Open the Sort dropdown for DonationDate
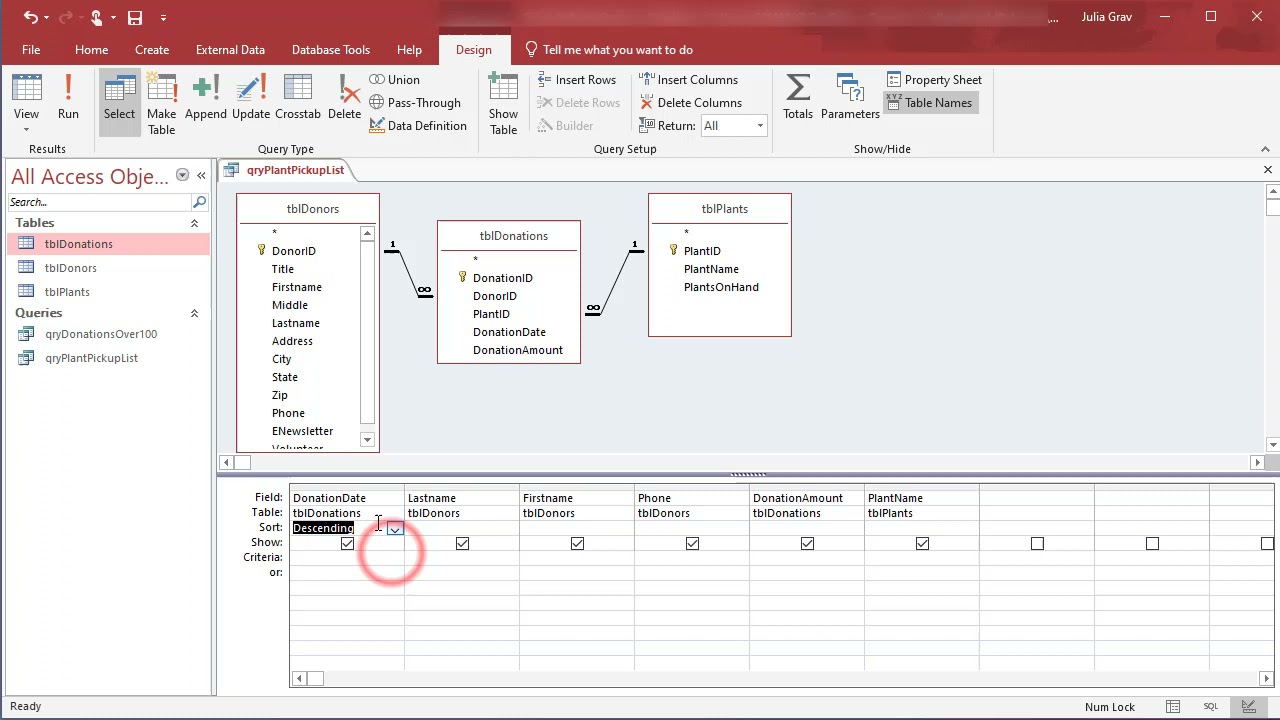The height and width of the screenshot is (720, 1280). [396, 528]
